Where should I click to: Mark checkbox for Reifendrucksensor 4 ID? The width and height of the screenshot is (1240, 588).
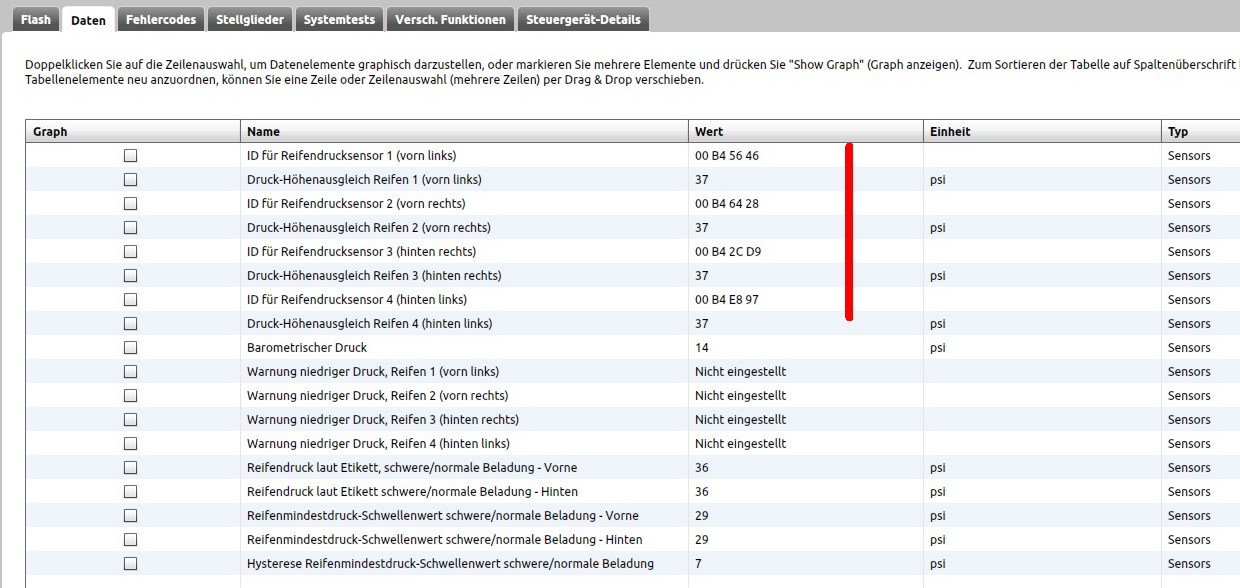tap(130, 300)
